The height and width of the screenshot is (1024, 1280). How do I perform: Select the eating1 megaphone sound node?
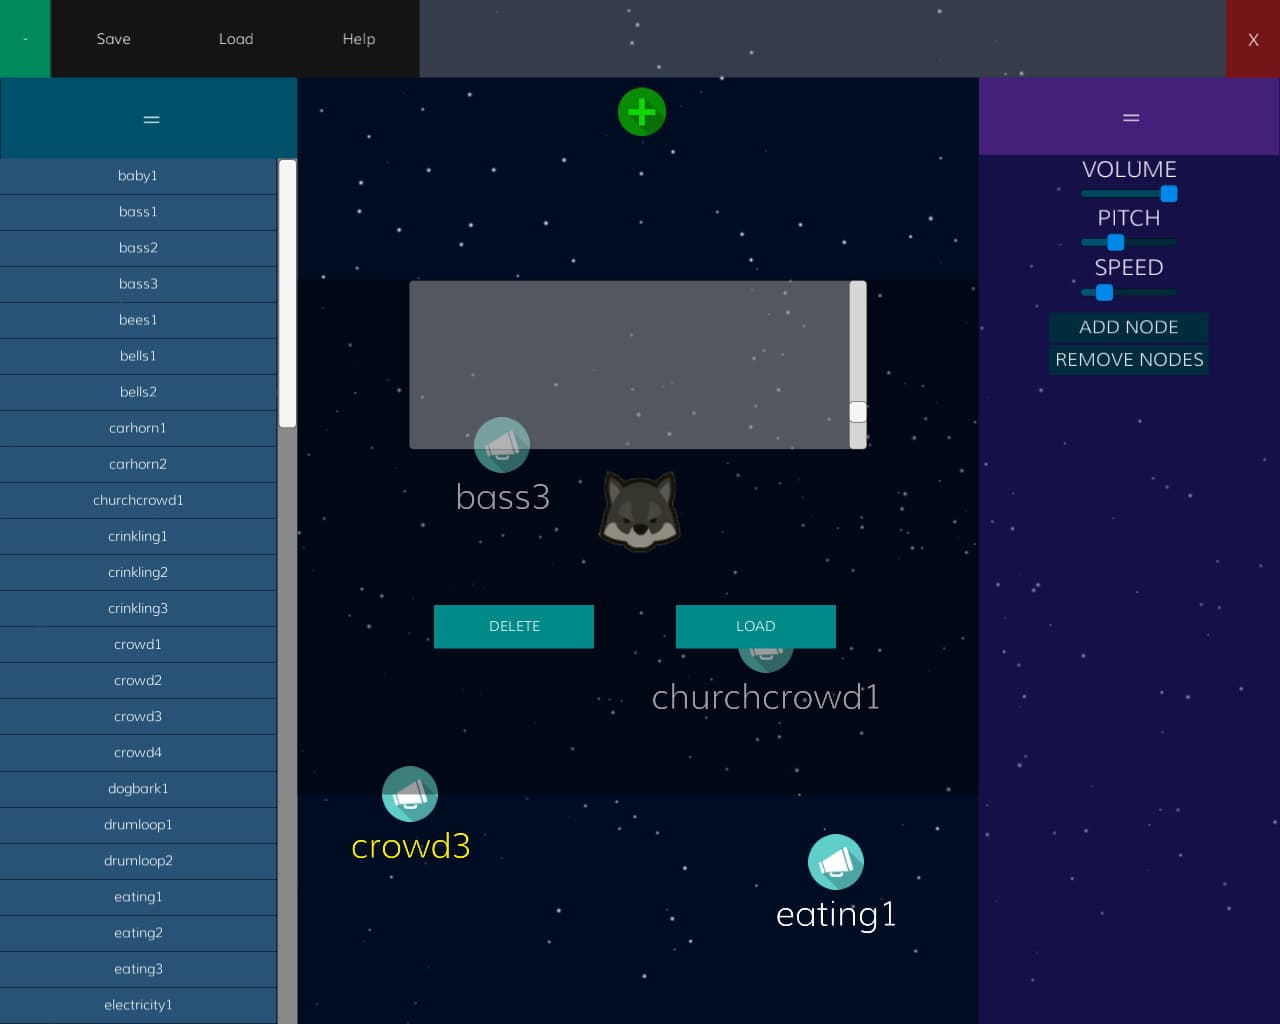[836, 862]
